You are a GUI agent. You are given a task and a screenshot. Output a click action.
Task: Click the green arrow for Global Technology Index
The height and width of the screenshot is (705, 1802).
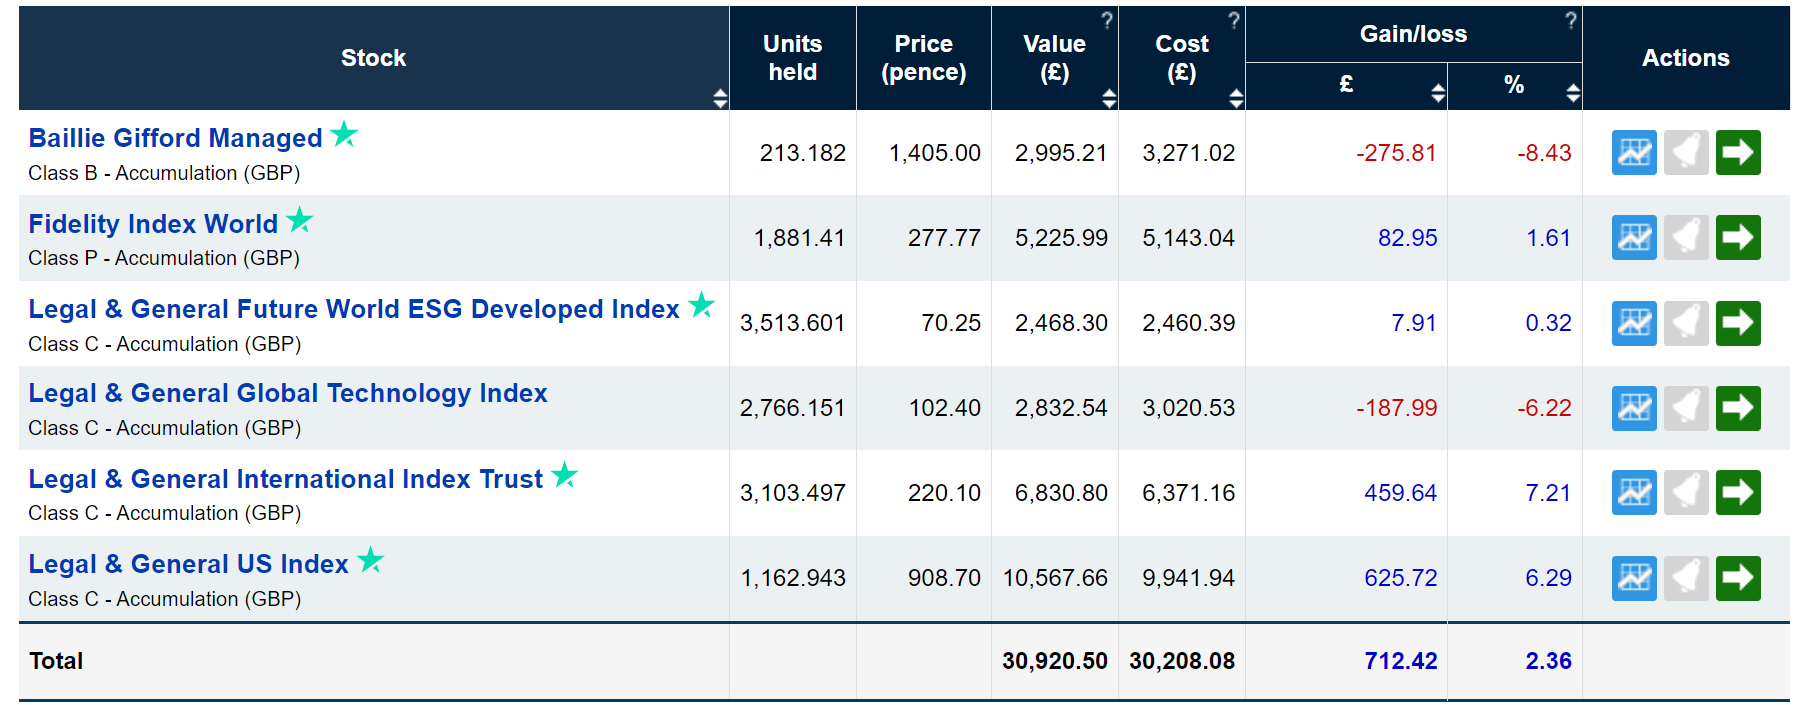point(1738,408)
